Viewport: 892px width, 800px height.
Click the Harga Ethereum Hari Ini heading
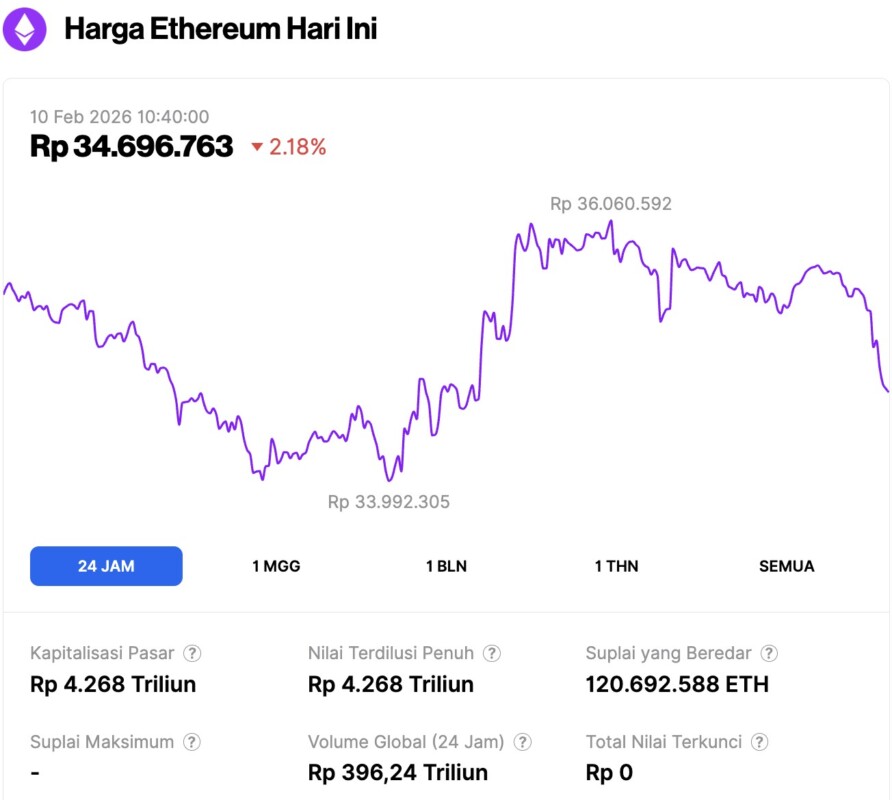pyautogui.click(x=220, y=29)
